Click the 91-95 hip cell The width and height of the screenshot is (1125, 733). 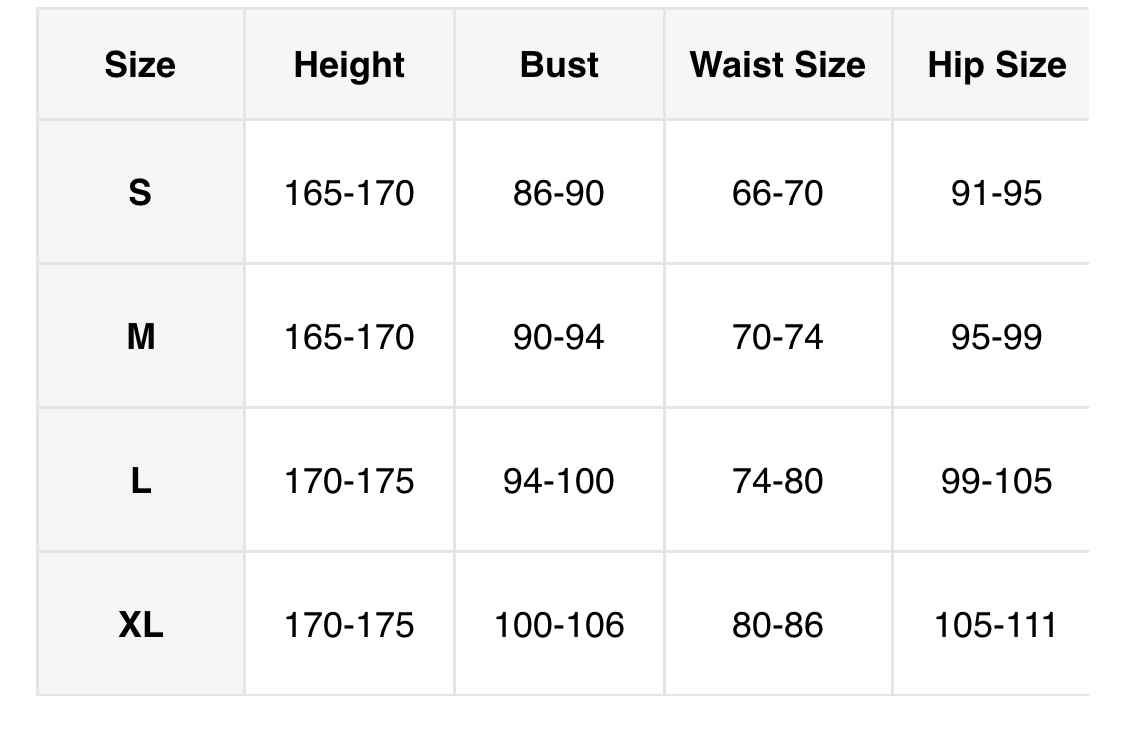996,192
